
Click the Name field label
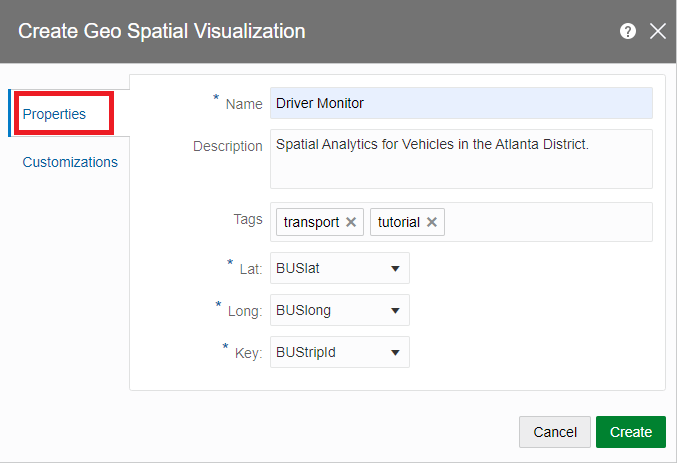click(x=244, y=104)
